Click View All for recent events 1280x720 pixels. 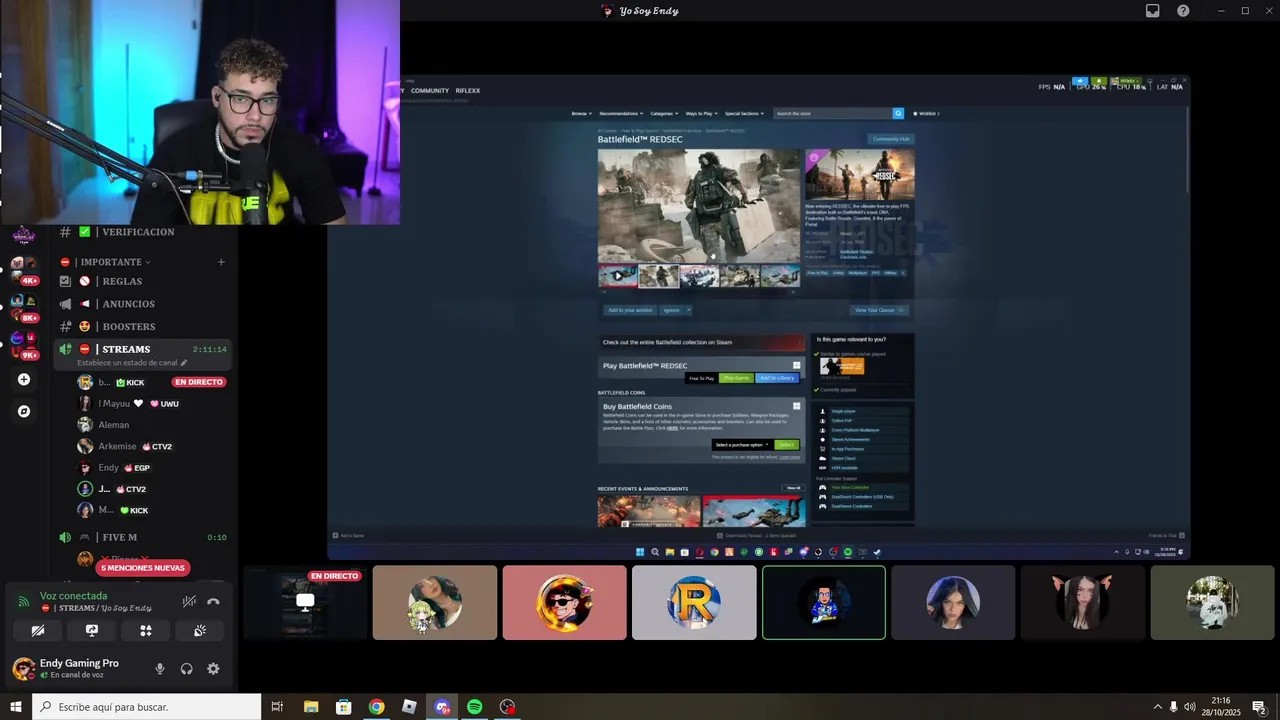[x=793, y=488]
